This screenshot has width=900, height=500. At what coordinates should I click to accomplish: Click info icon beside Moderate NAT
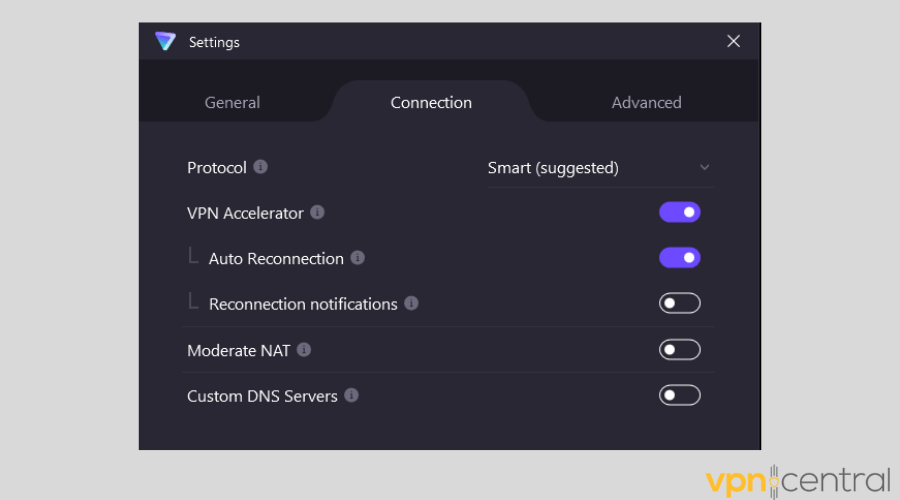pyautogui.click(x=304, y=350)
